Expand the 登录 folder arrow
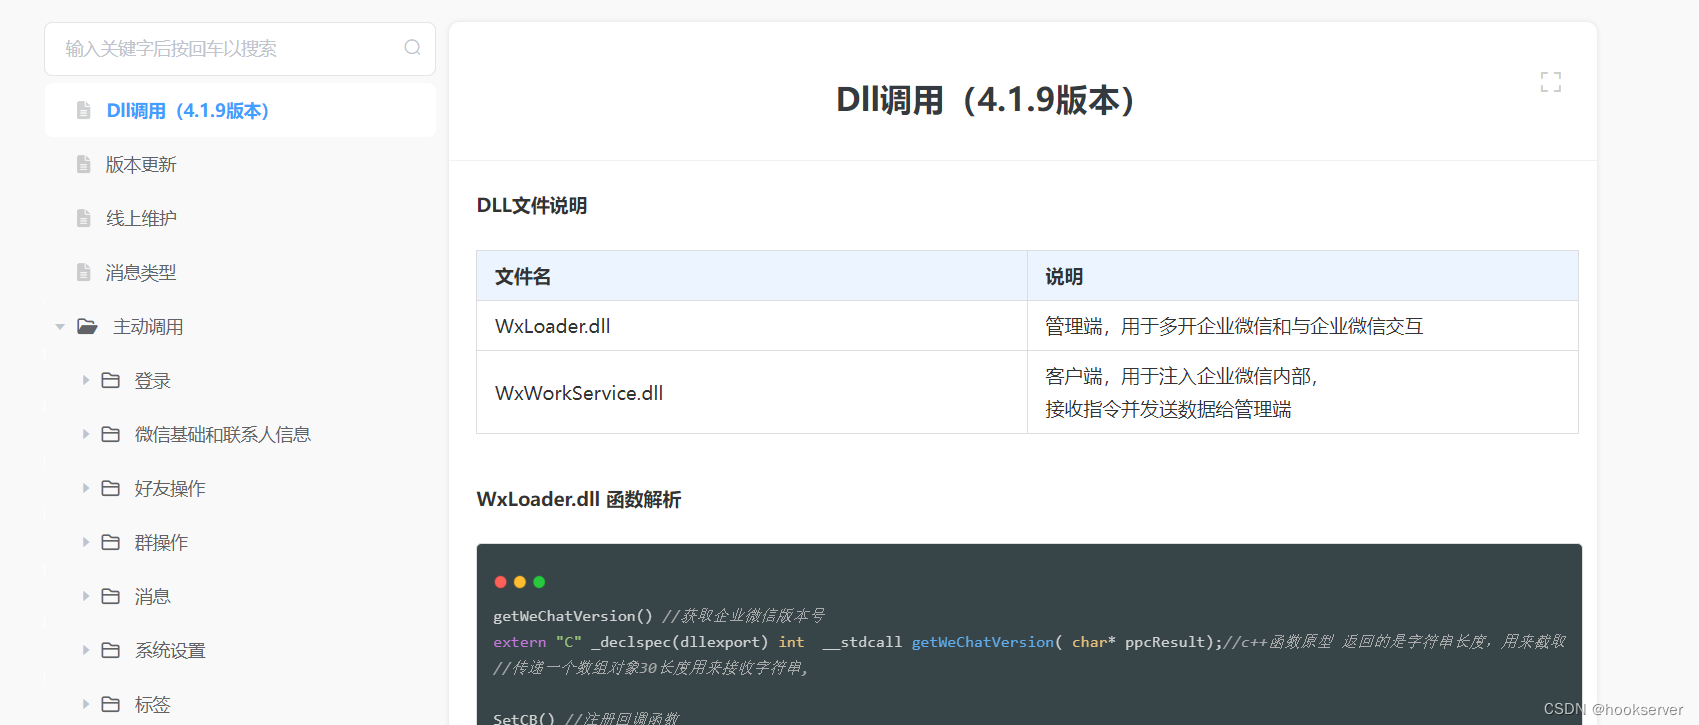The width and height of the screenshot is (1699, 725). (86, 380)
